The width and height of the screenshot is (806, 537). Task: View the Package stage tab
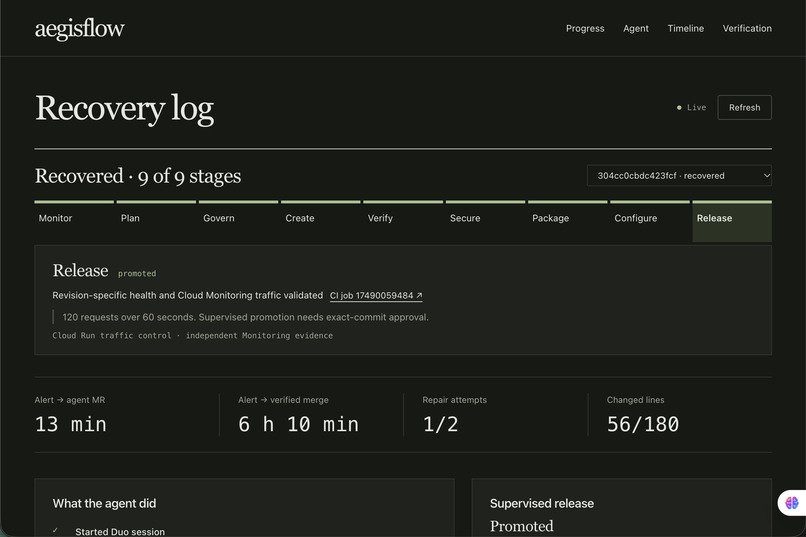[x=567, y=221]
